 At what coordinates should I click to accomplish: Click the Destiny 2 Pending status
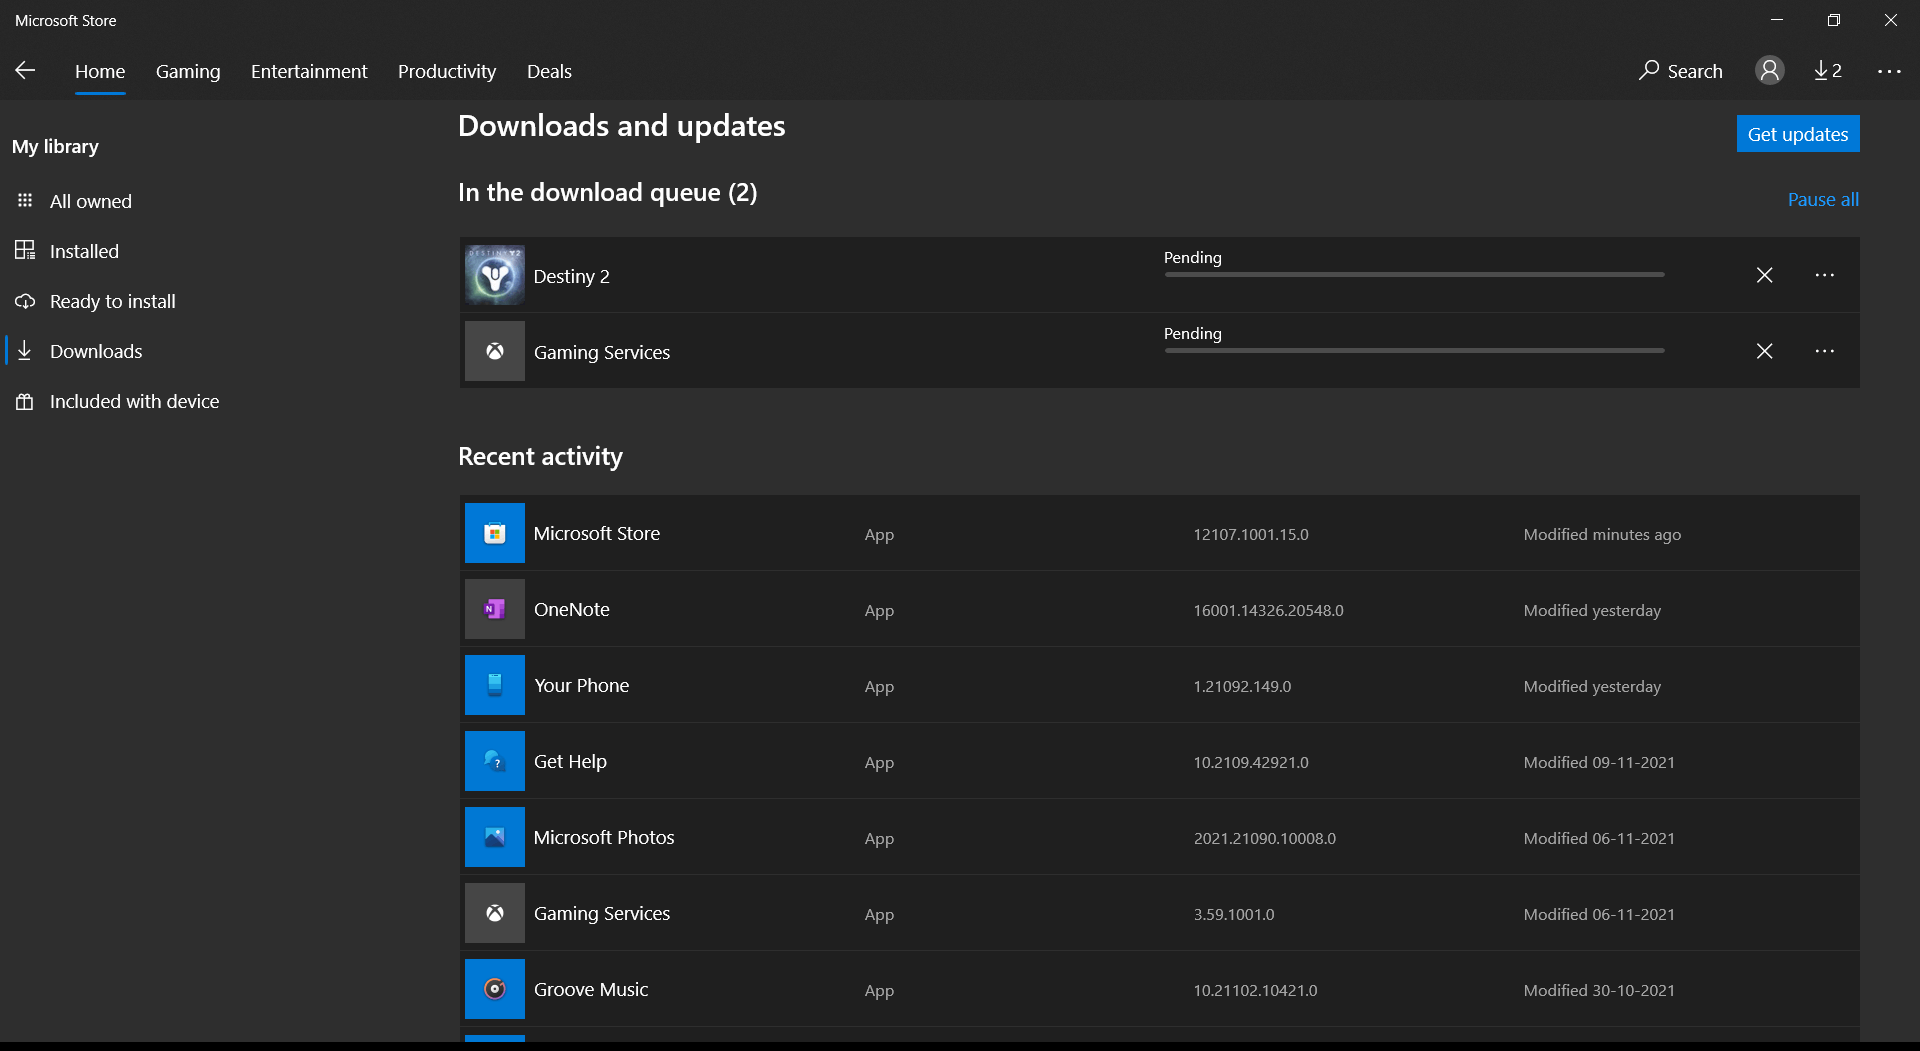[x=1192, y=257]
